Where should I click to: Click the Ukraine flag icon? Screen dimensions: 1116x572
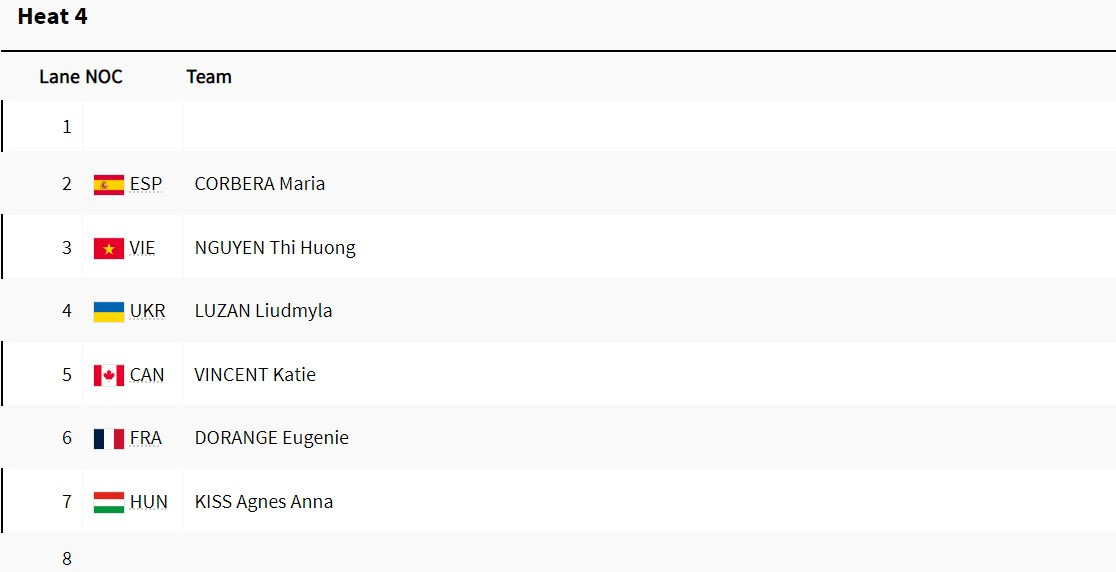pyautogui.click(x=109, y=311)
